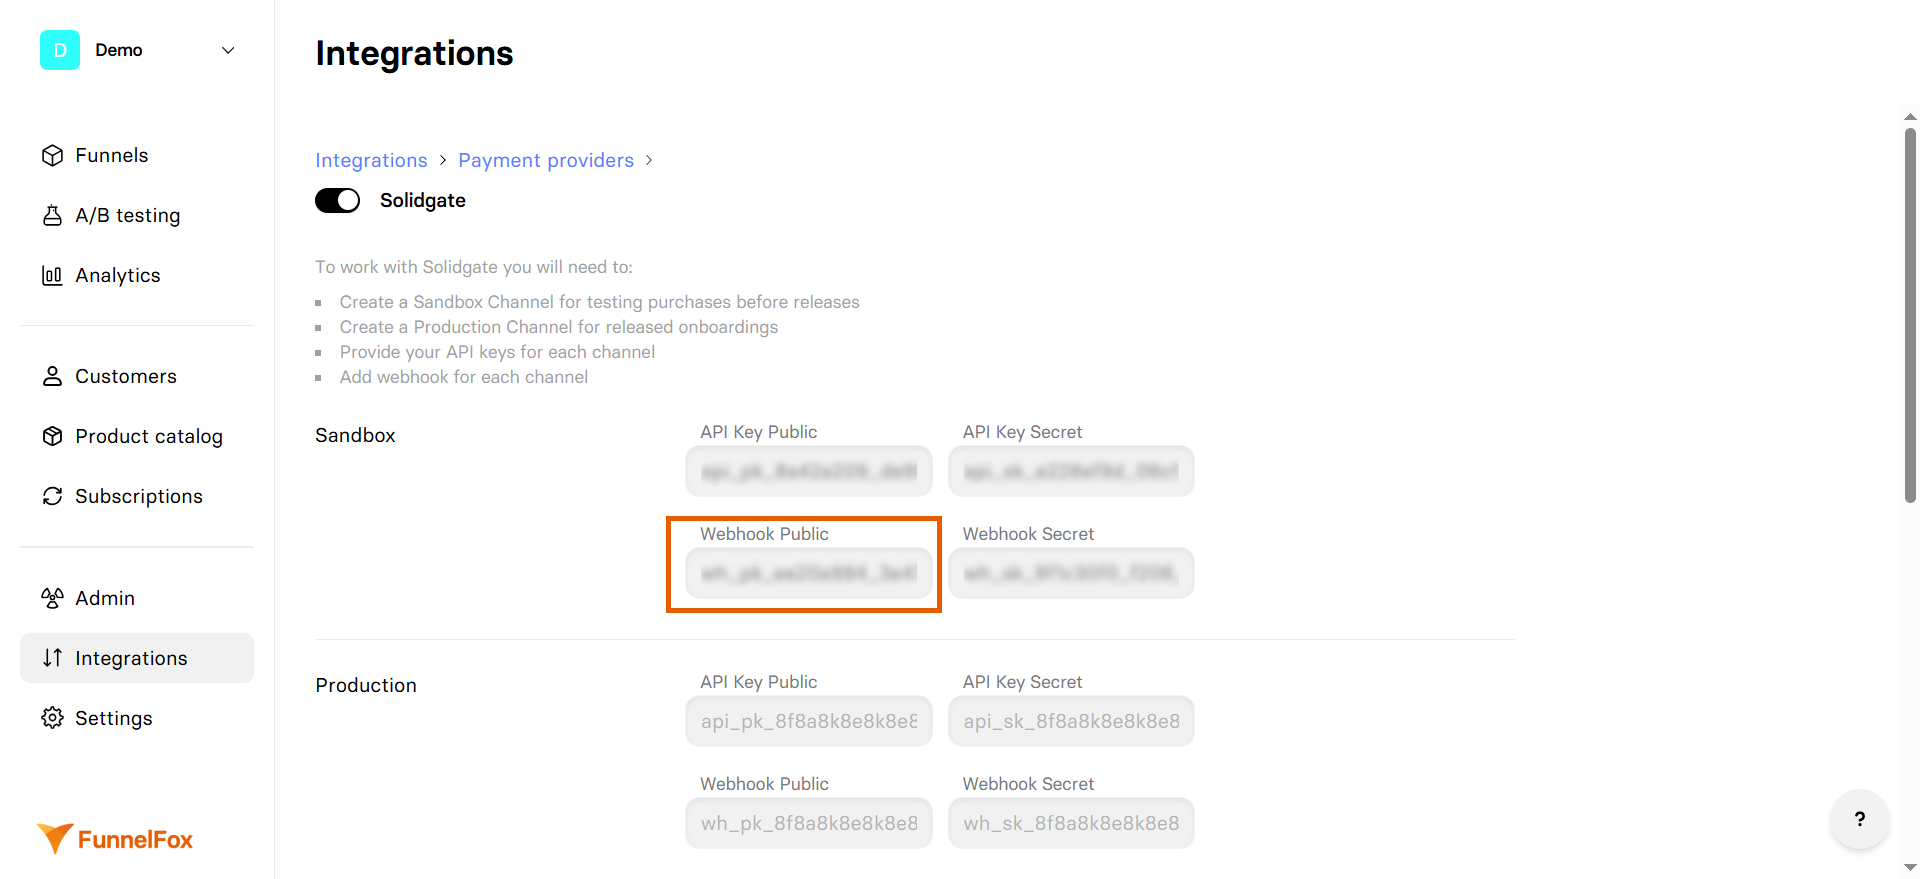Click Sandbox API Key Secret field
The height and width of the screenshot is (879, 1920).
click(1071, 471)
